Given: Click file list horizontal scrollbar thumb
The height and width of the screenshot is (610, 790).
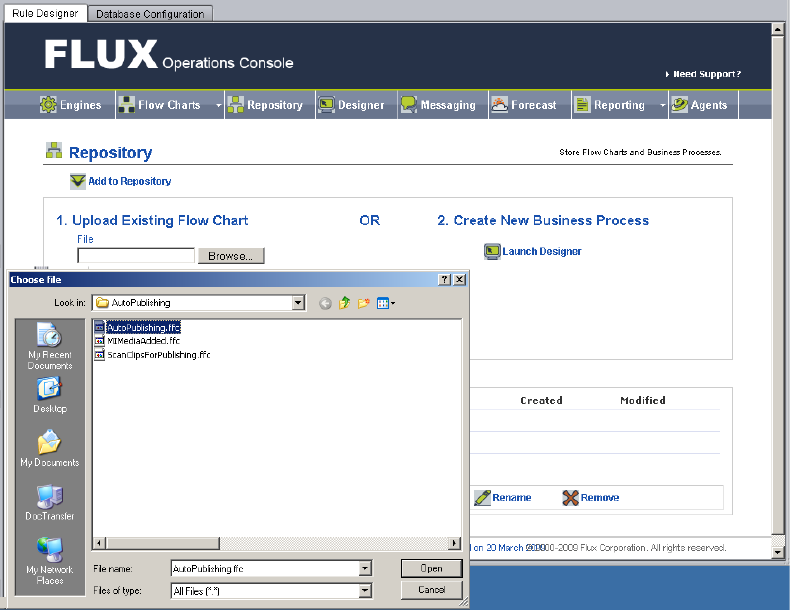Looking at the screenshot, I should tap(163, 544).
